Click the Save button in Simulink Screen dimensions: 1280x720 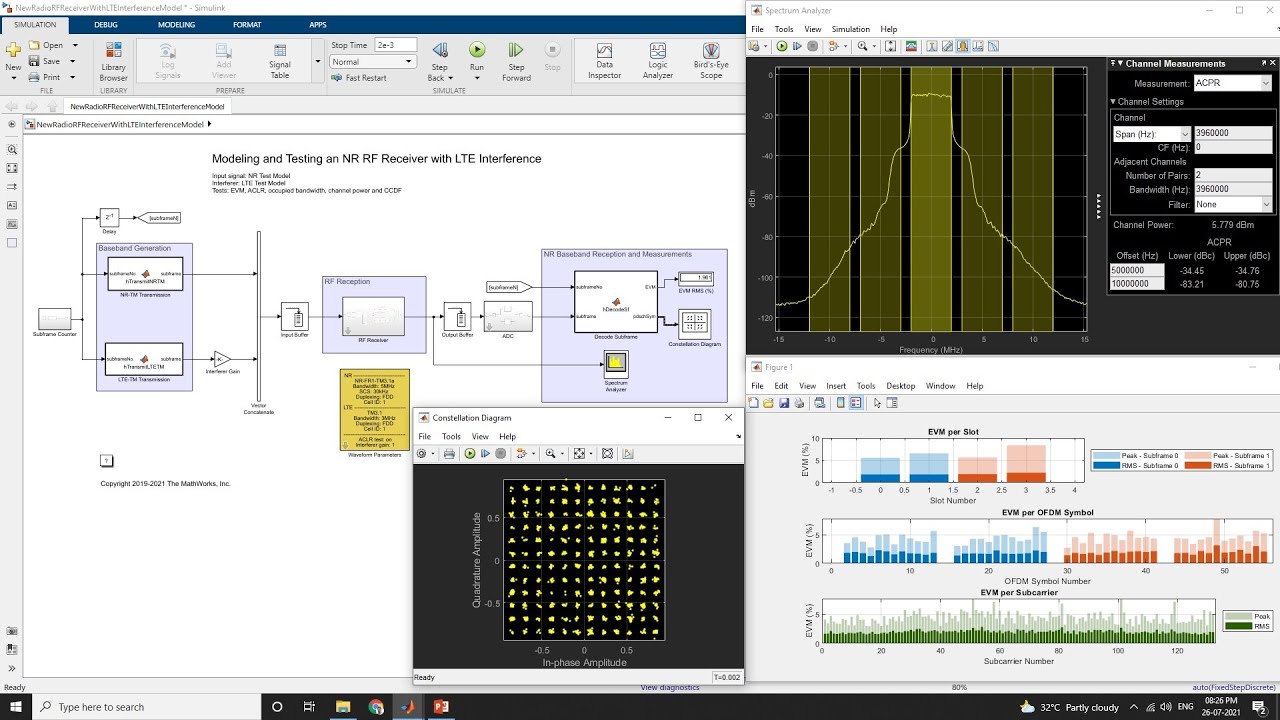[46, 61]
